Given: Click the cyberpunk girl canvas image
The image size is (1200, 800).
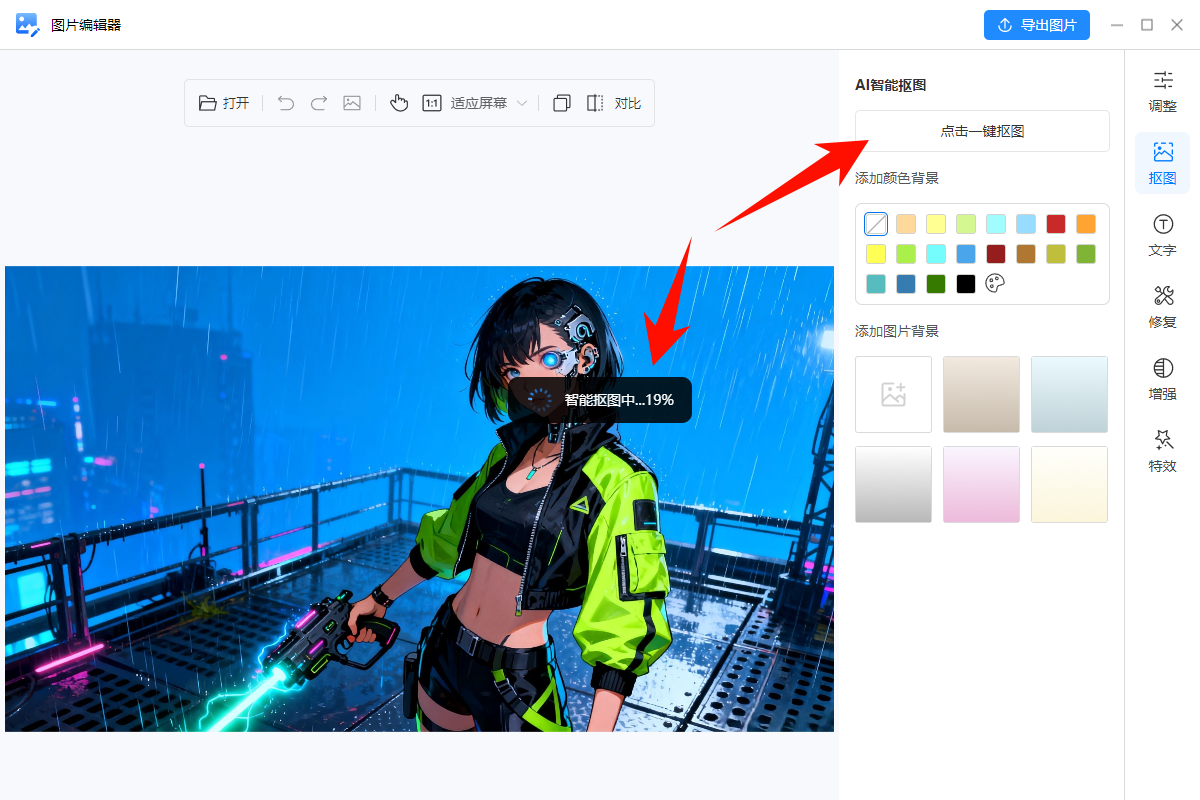Looking at the screenshot, I should [419, 498].
